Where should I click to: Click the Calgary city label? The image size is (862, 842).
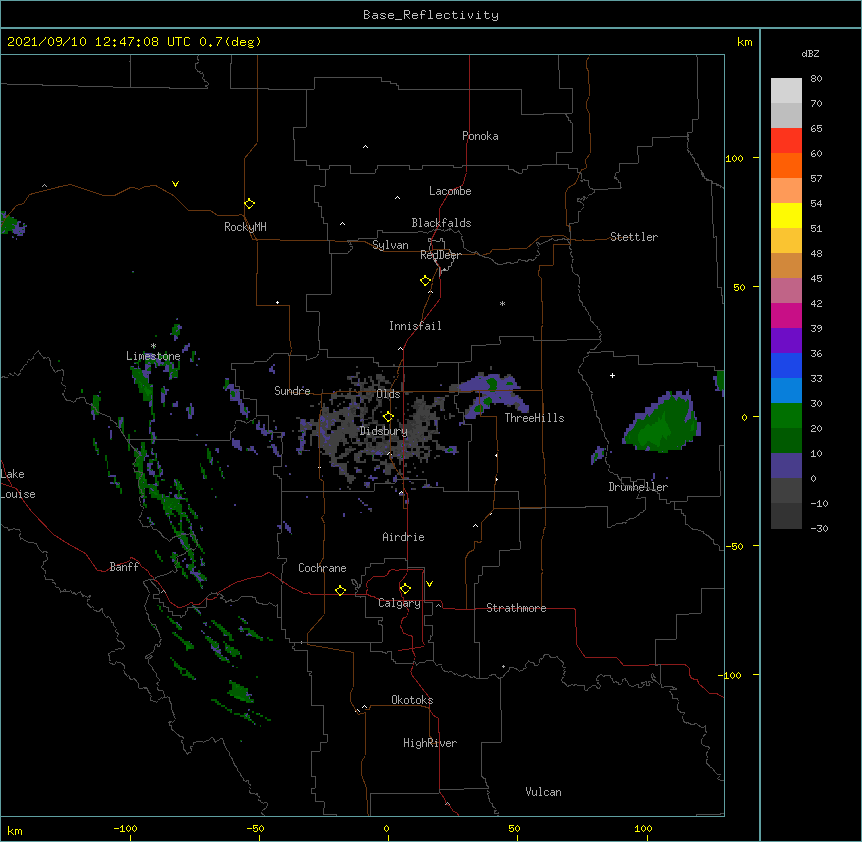399,603
